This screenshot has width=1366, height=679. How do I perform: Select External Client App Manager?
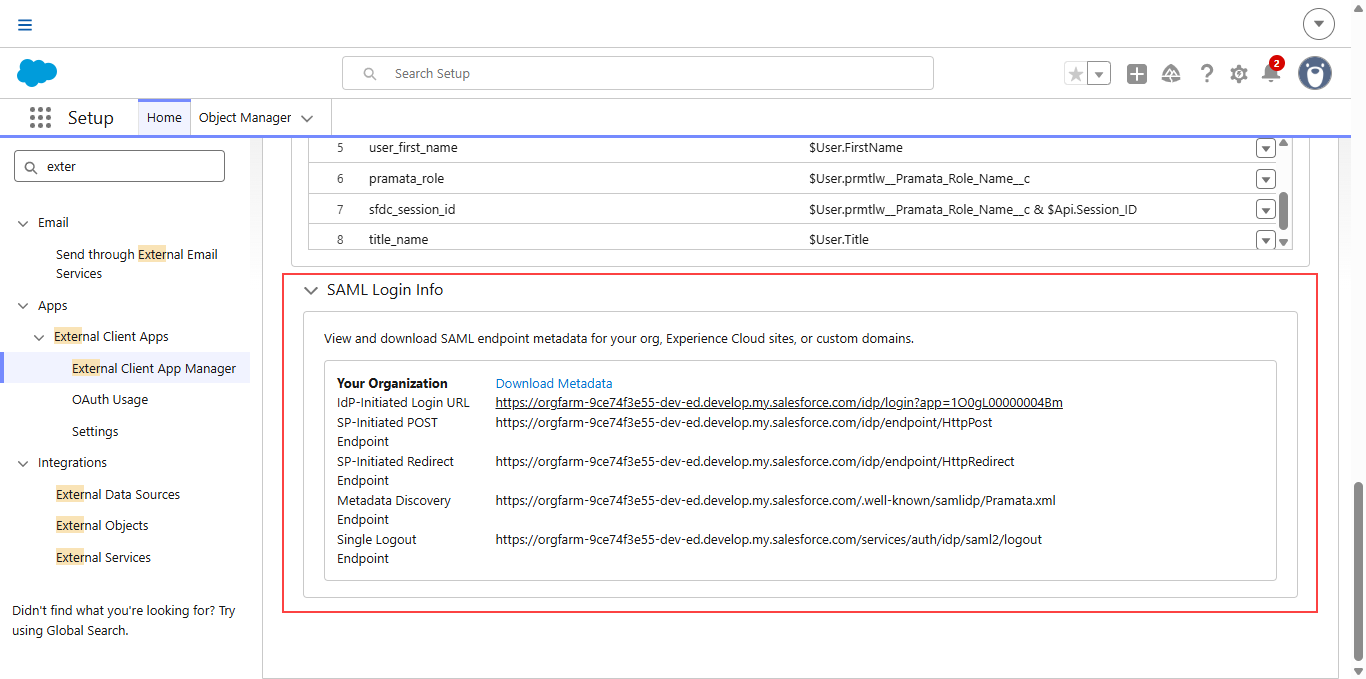click(x=154, y=368)
